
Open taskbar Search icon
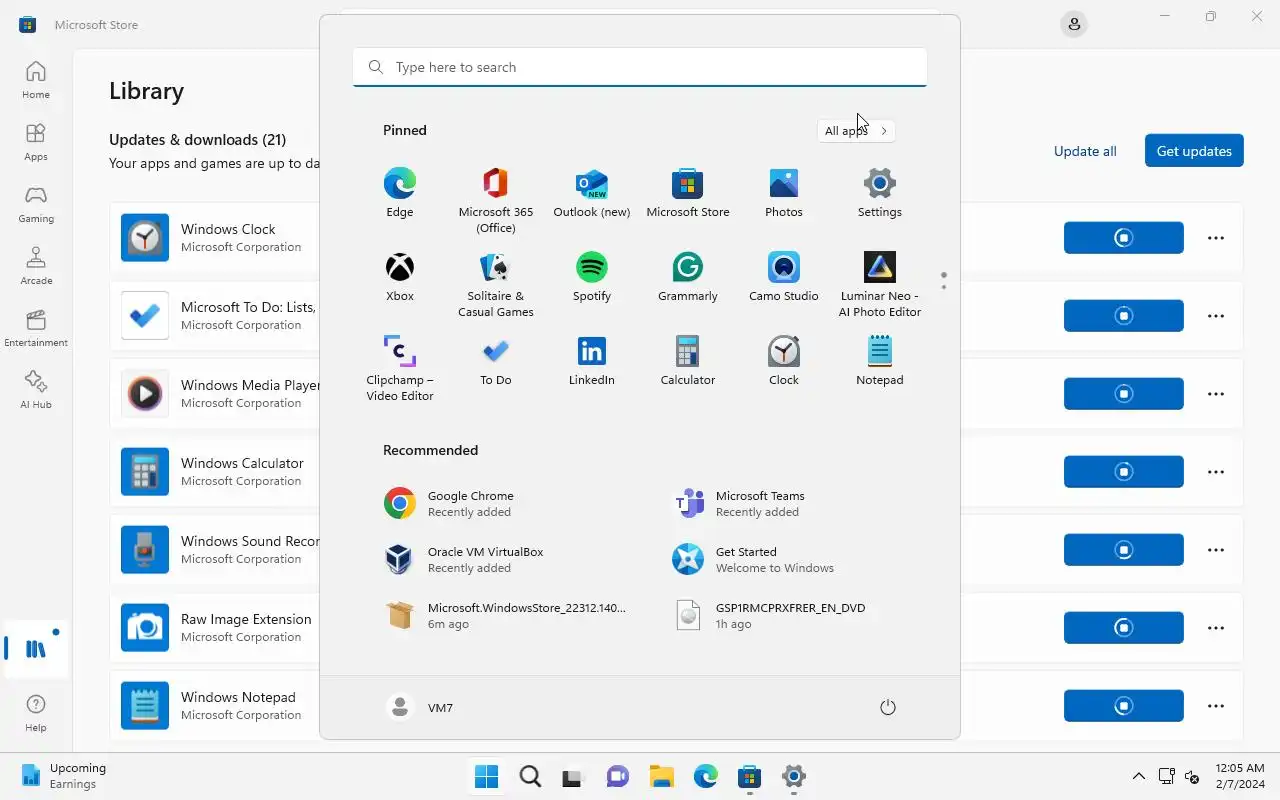(x=530, y=776)
